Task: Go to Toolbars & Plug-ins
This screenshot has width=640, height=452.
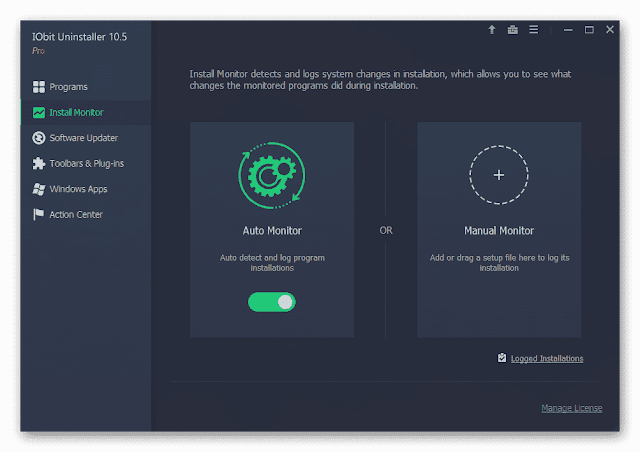Action: pos(86,163)
